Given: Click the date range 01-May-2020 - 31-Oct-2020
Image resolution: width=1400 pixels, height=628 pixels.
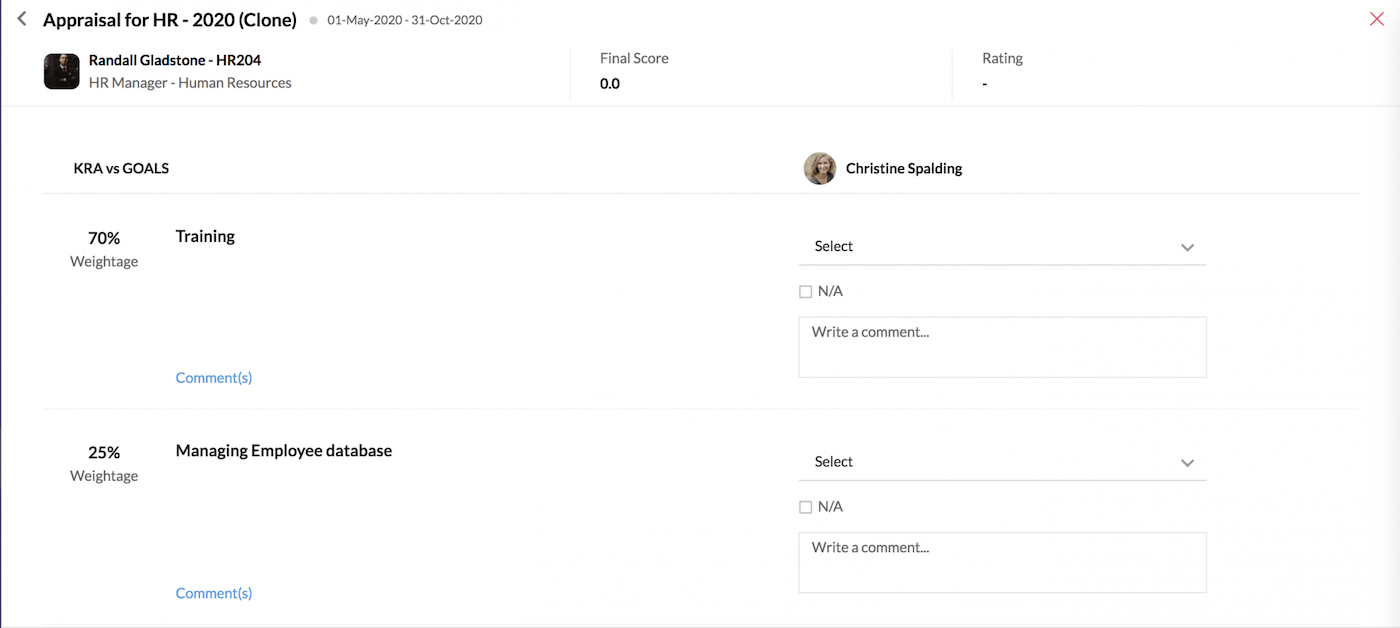Looking at the screenshot, I should 405,20.
